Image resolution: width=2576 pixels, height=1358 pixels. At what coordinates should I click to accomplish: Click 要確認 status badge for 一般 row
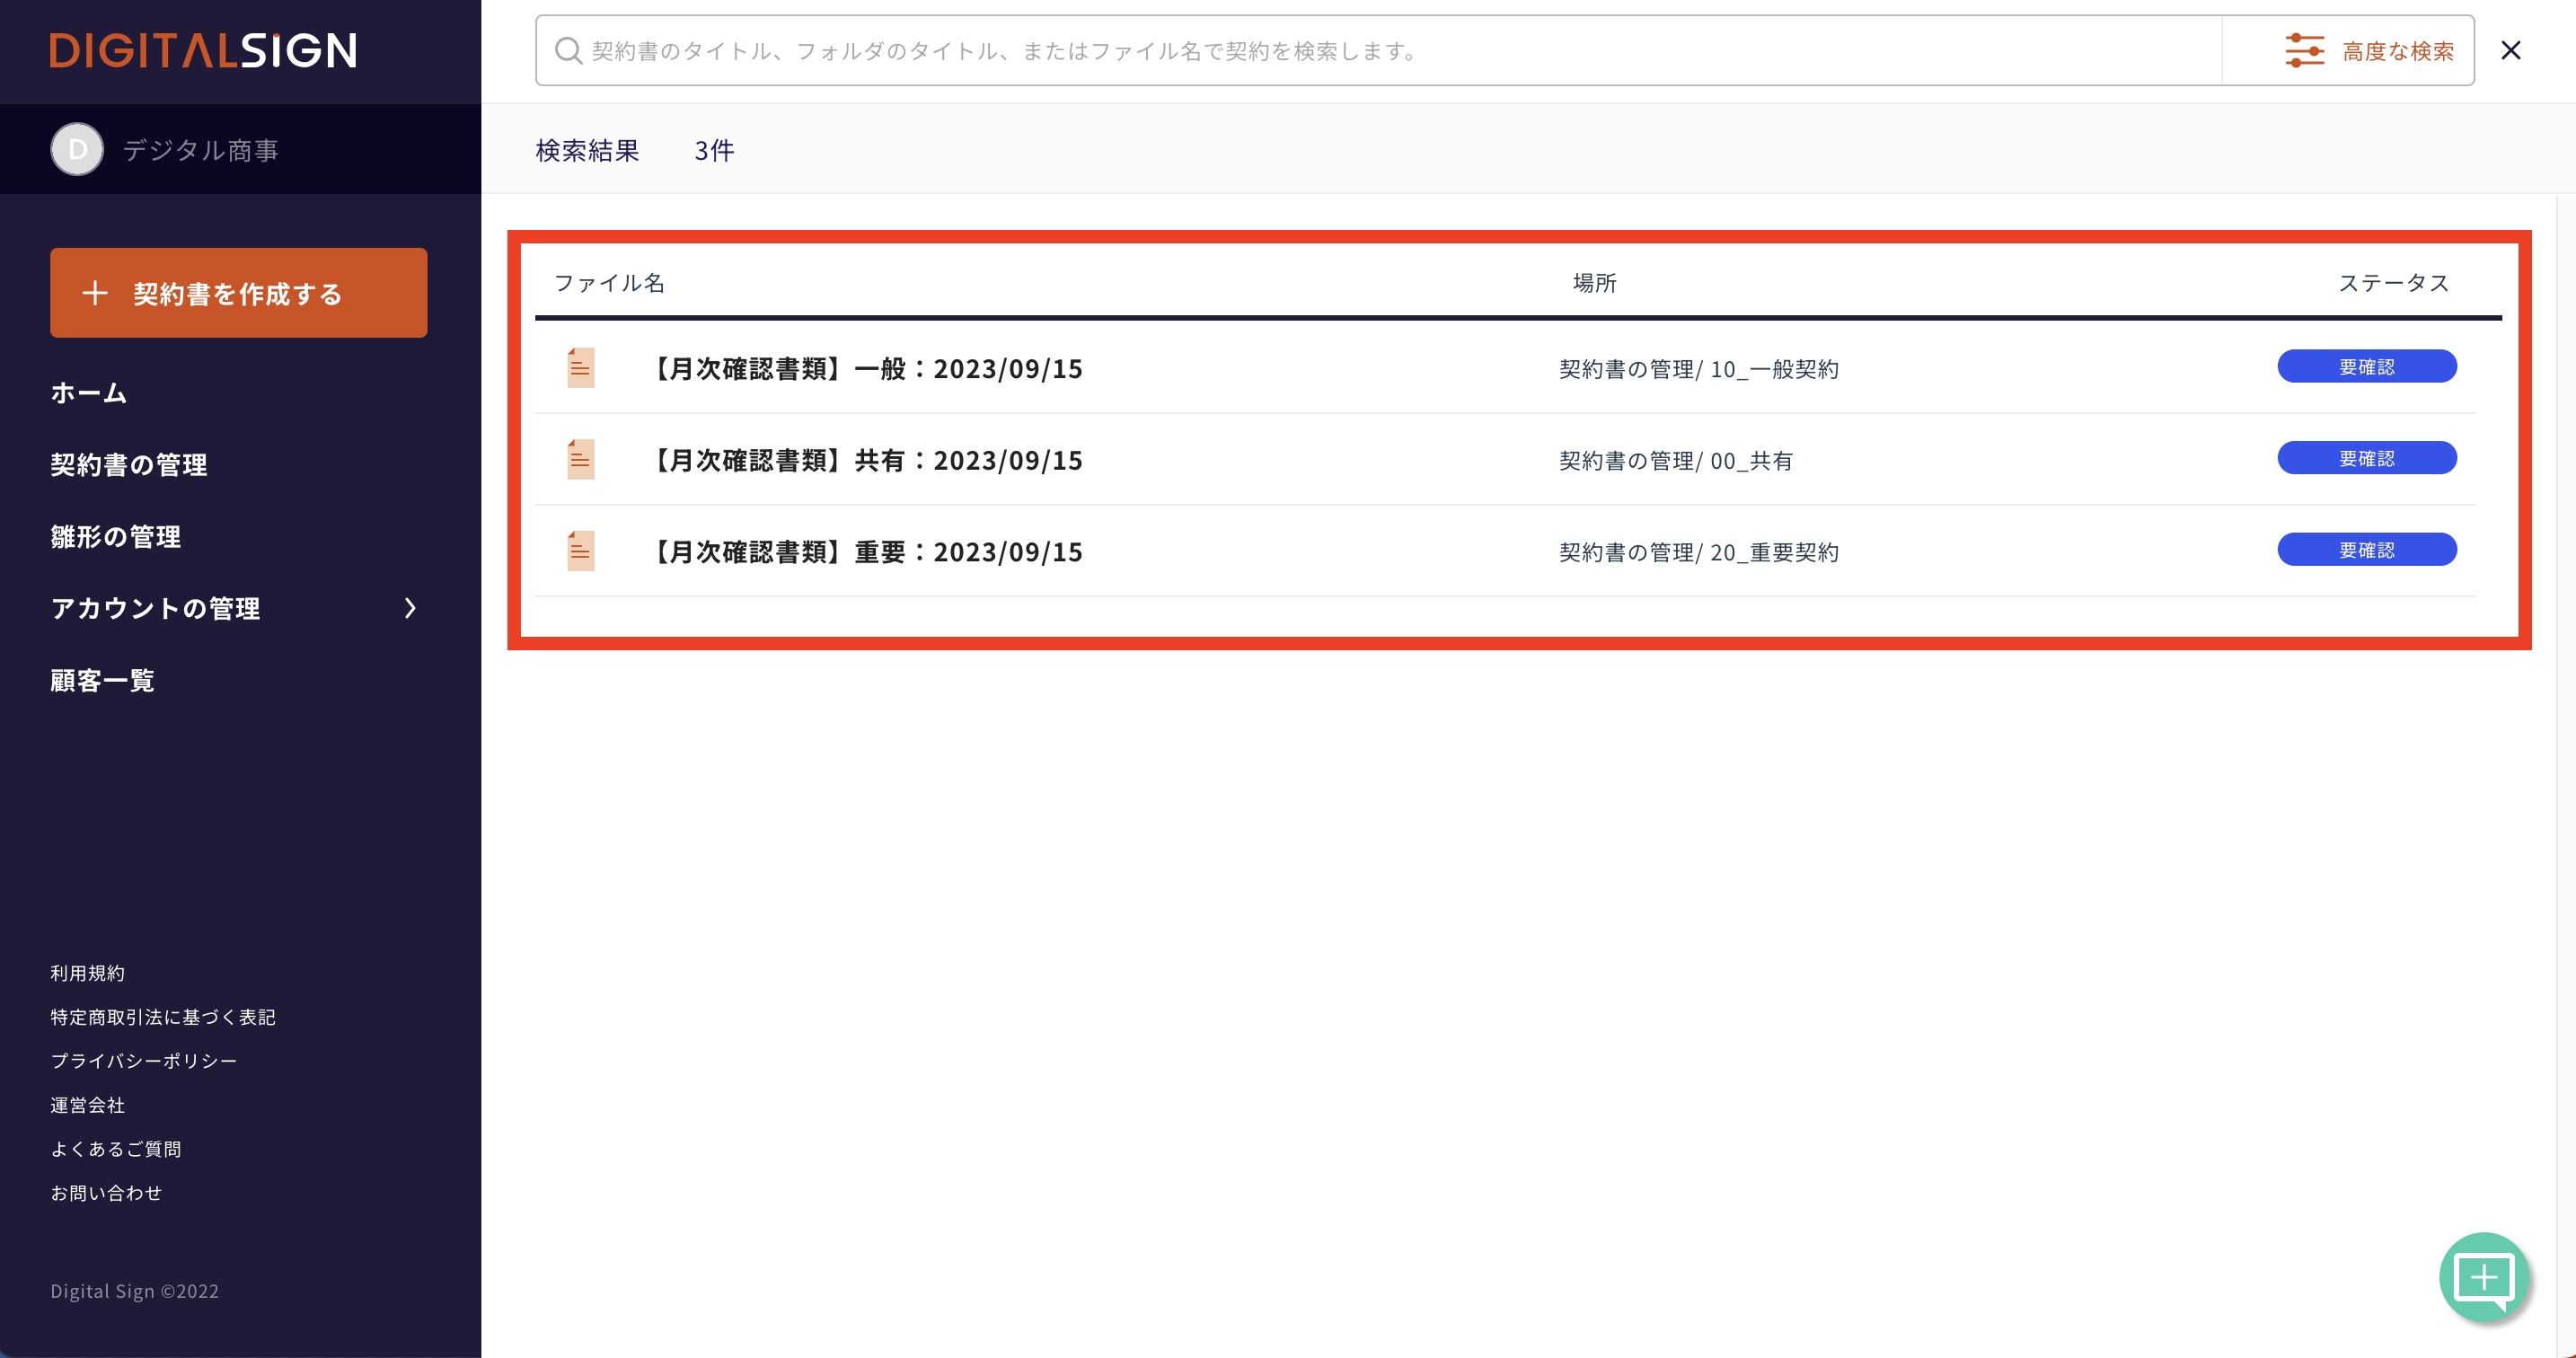click(x=2366, y=367)
